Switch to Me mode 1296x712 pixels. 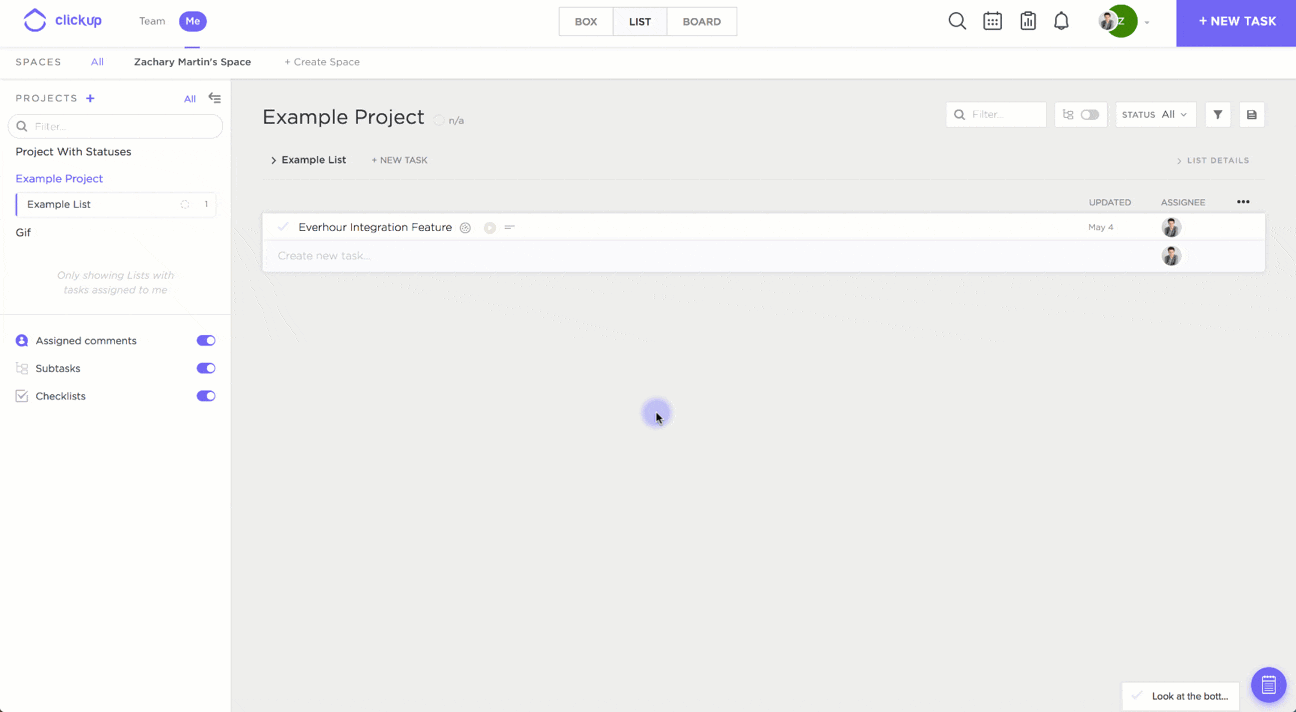[x=193, y=21]
